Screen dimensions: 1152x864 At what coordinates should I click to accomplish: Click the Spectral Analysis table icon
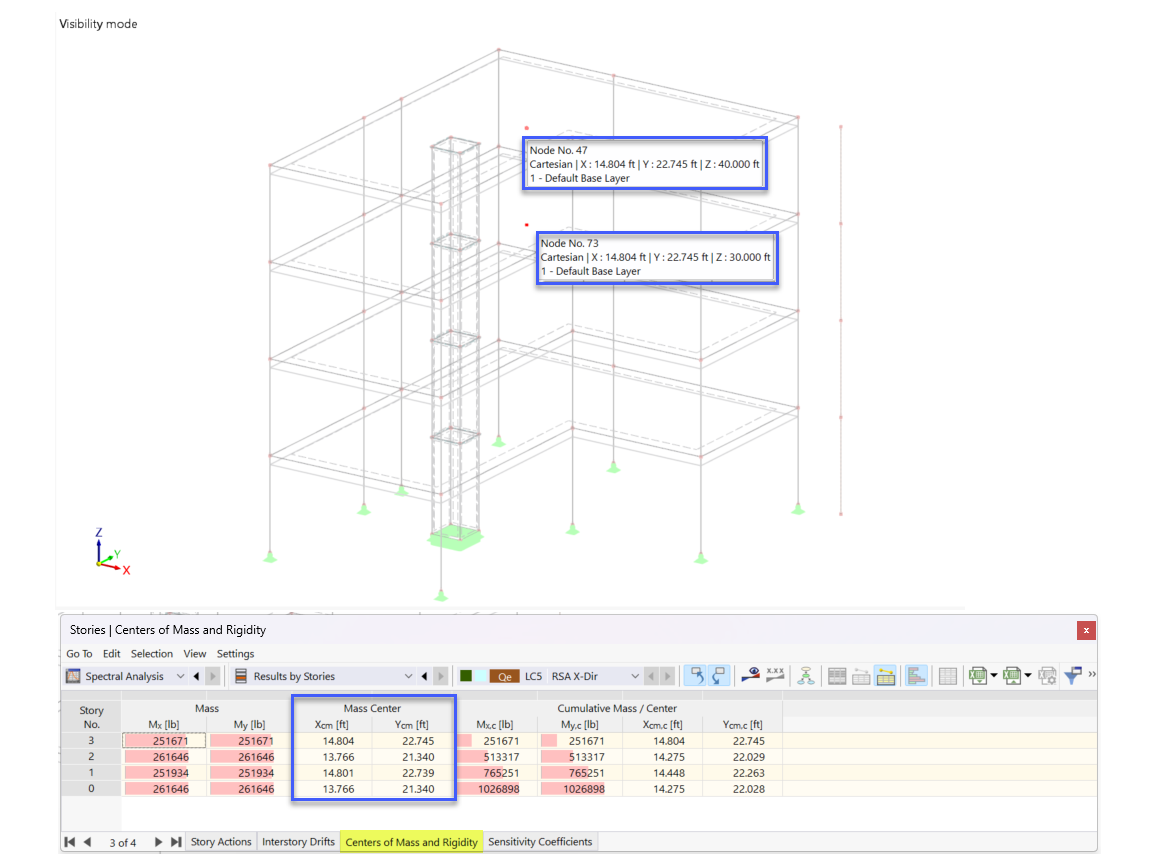click(73, 676)
